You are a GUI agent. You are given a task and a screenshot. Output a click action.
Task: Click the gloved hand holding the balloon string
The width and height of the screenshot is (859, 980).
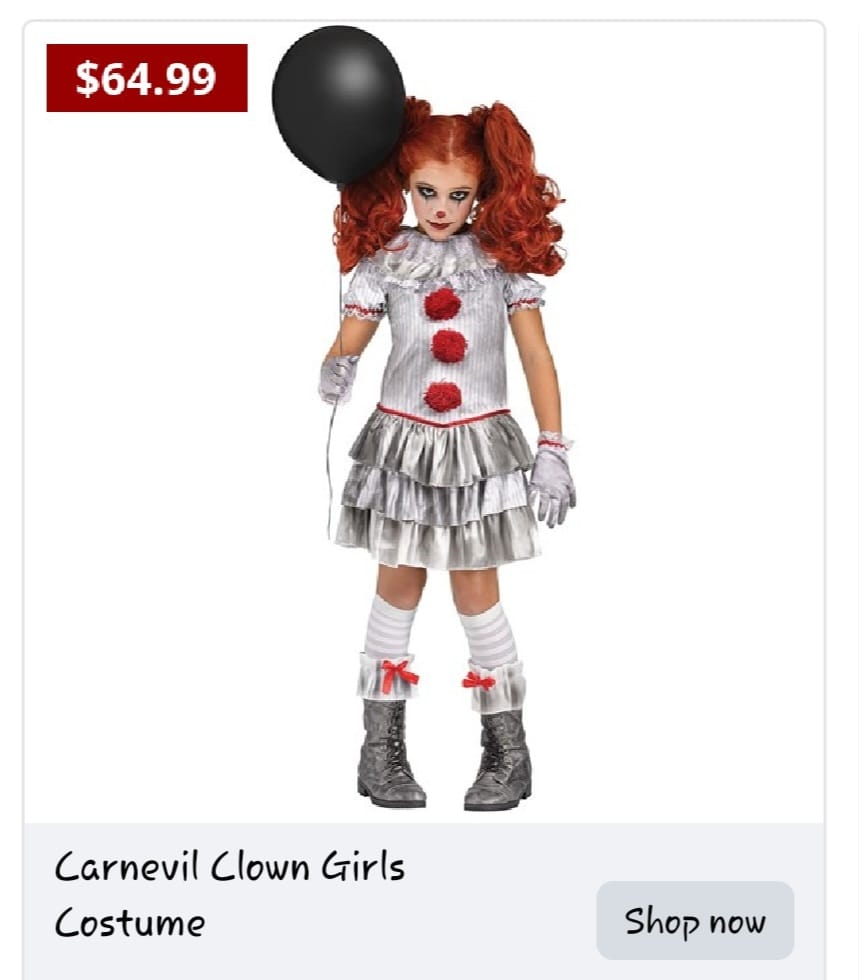point(336,378)
